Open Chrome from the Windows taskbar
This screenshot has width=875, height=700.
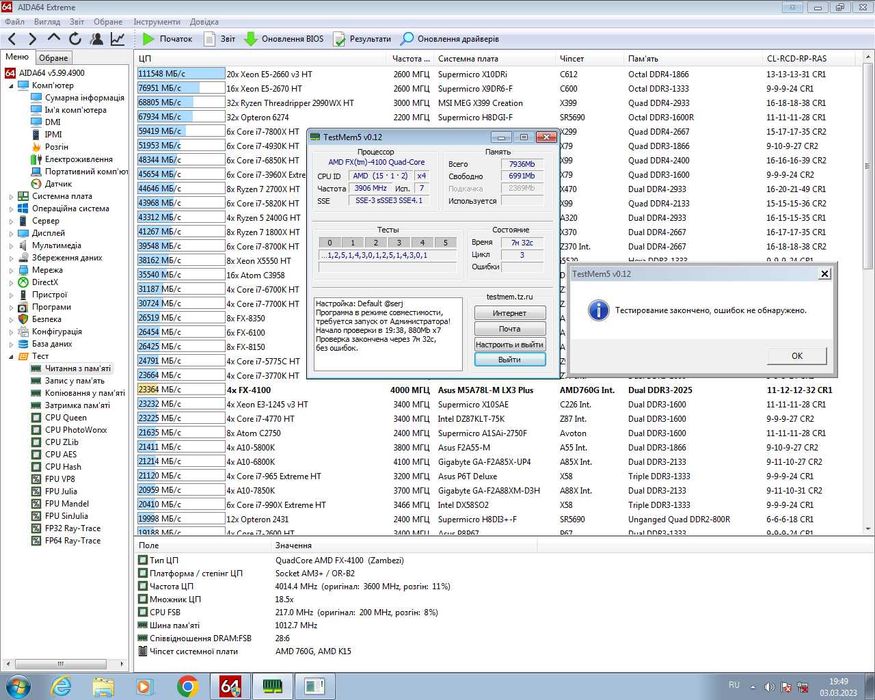[186, 686]
